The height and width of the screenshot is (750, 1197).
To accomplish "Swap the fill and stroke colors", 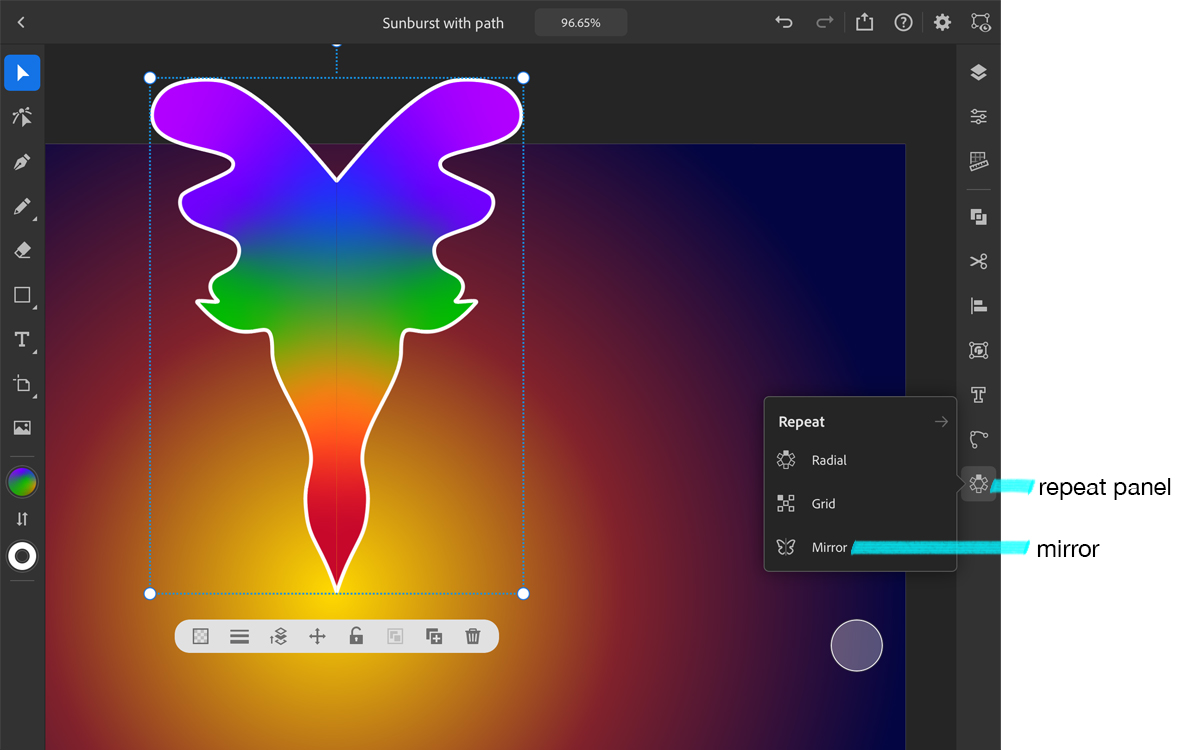I will 22,518.
